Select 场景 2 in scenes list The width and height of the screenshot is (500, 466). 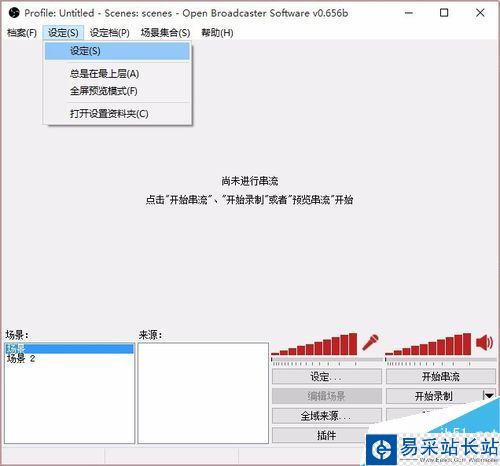click(69, 359)
